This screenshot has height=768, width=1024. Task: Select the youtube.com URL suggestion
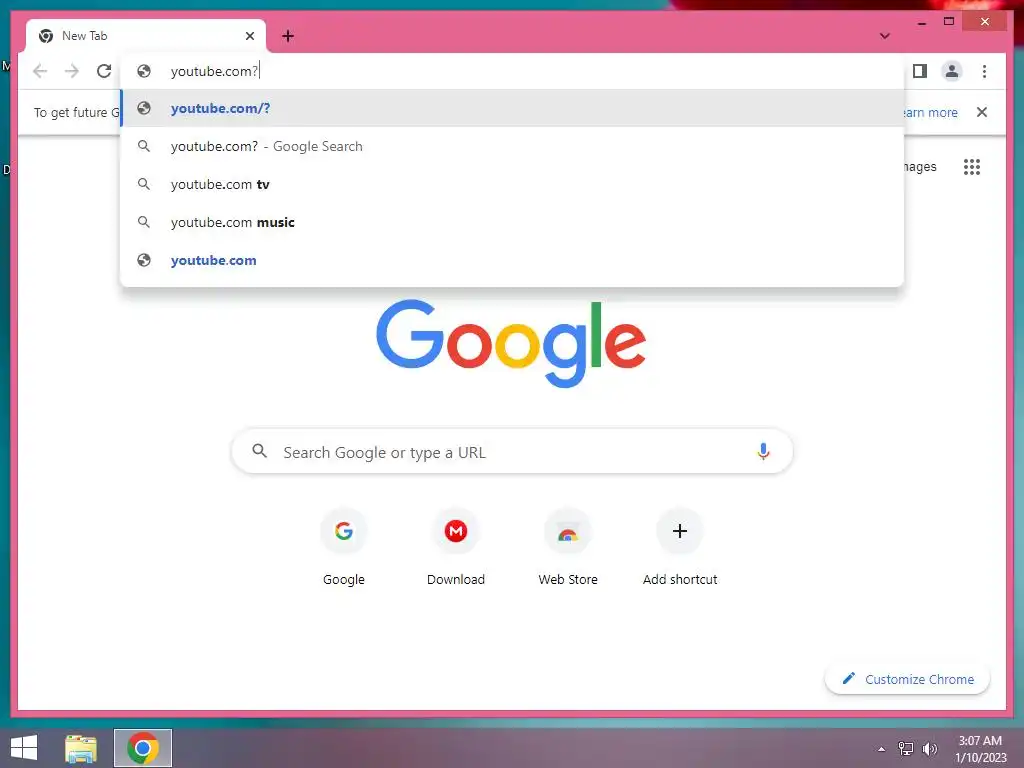[512, 260]
